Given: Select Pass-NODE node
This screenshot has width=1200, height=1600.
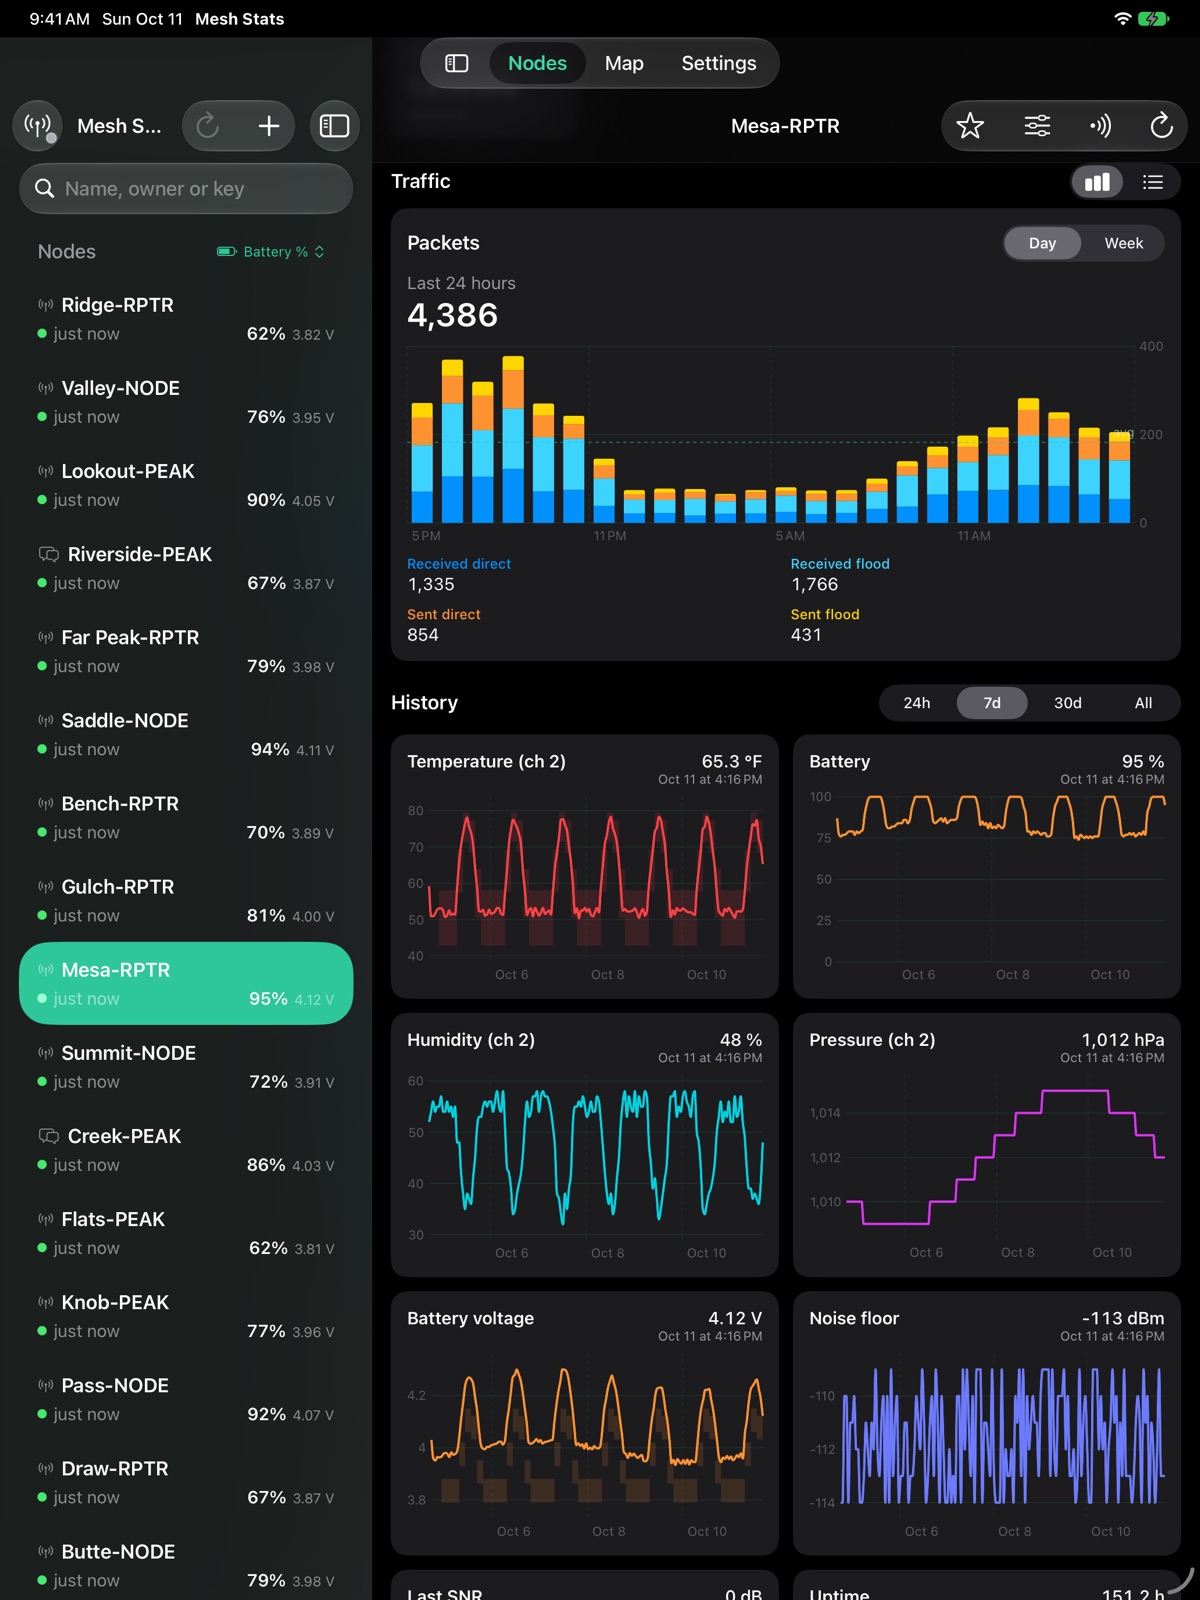Looking at the screenshot, I should coord(186,1399).
